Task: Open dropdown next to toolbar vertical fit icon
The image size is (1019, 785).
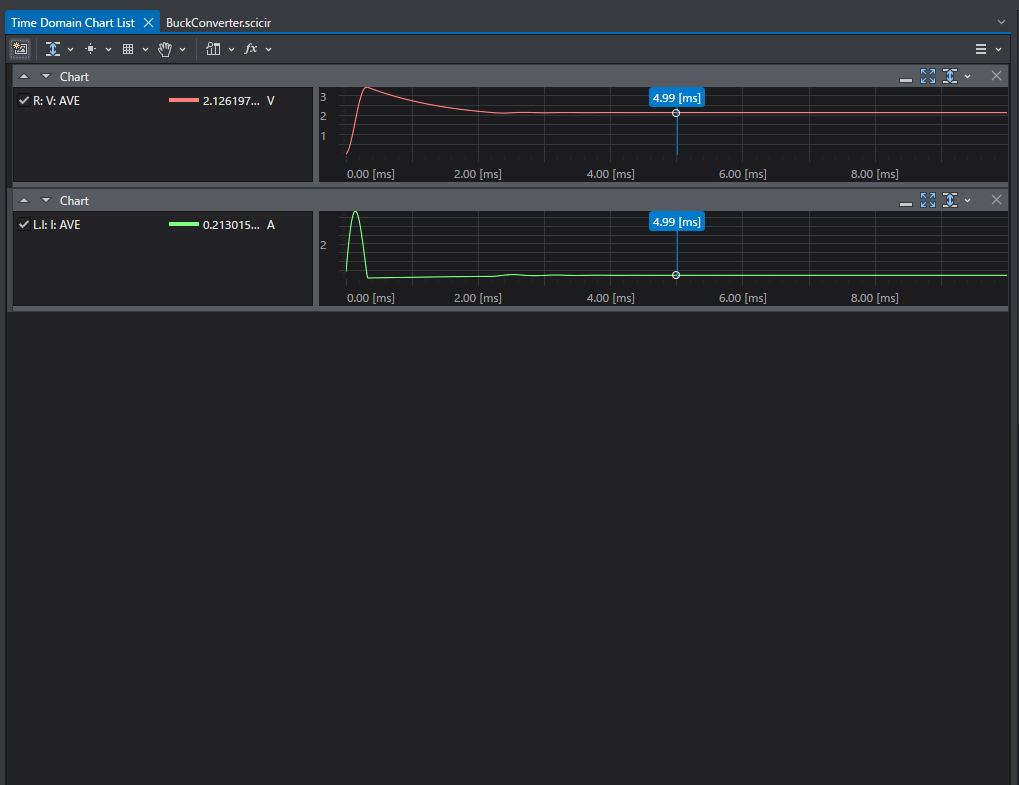Action: point(70,49)
